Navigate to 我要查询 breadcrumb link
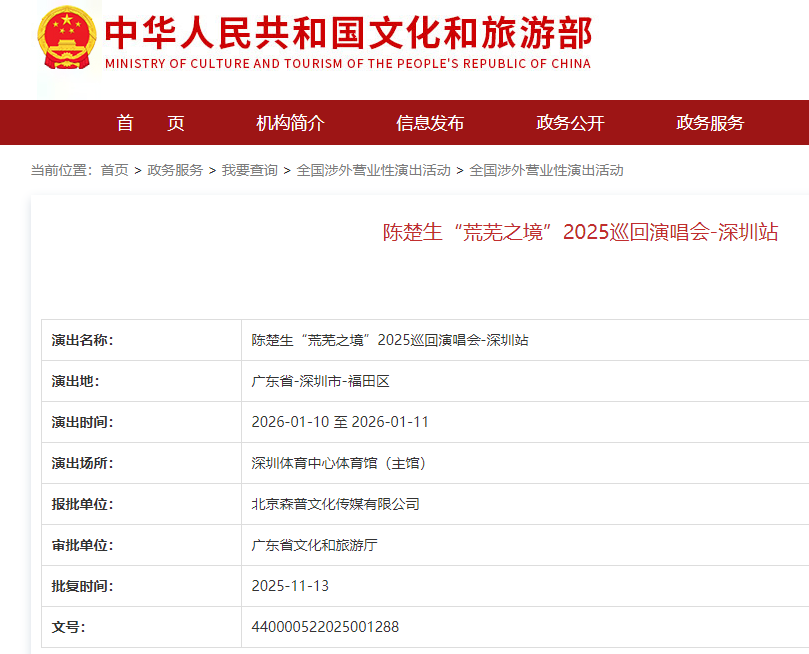809x654 pixels. coord(250,170)
